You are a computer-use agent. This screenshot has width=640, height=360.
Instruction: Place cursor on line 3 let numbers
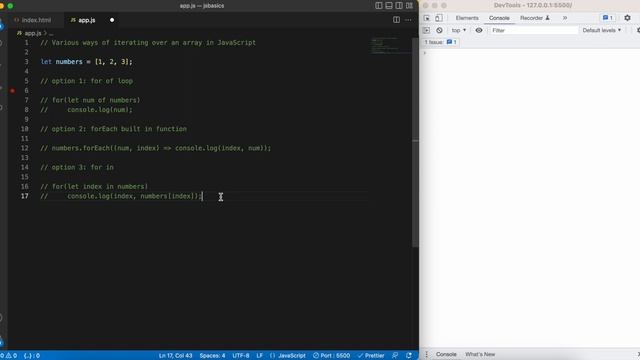click(87, 62)
